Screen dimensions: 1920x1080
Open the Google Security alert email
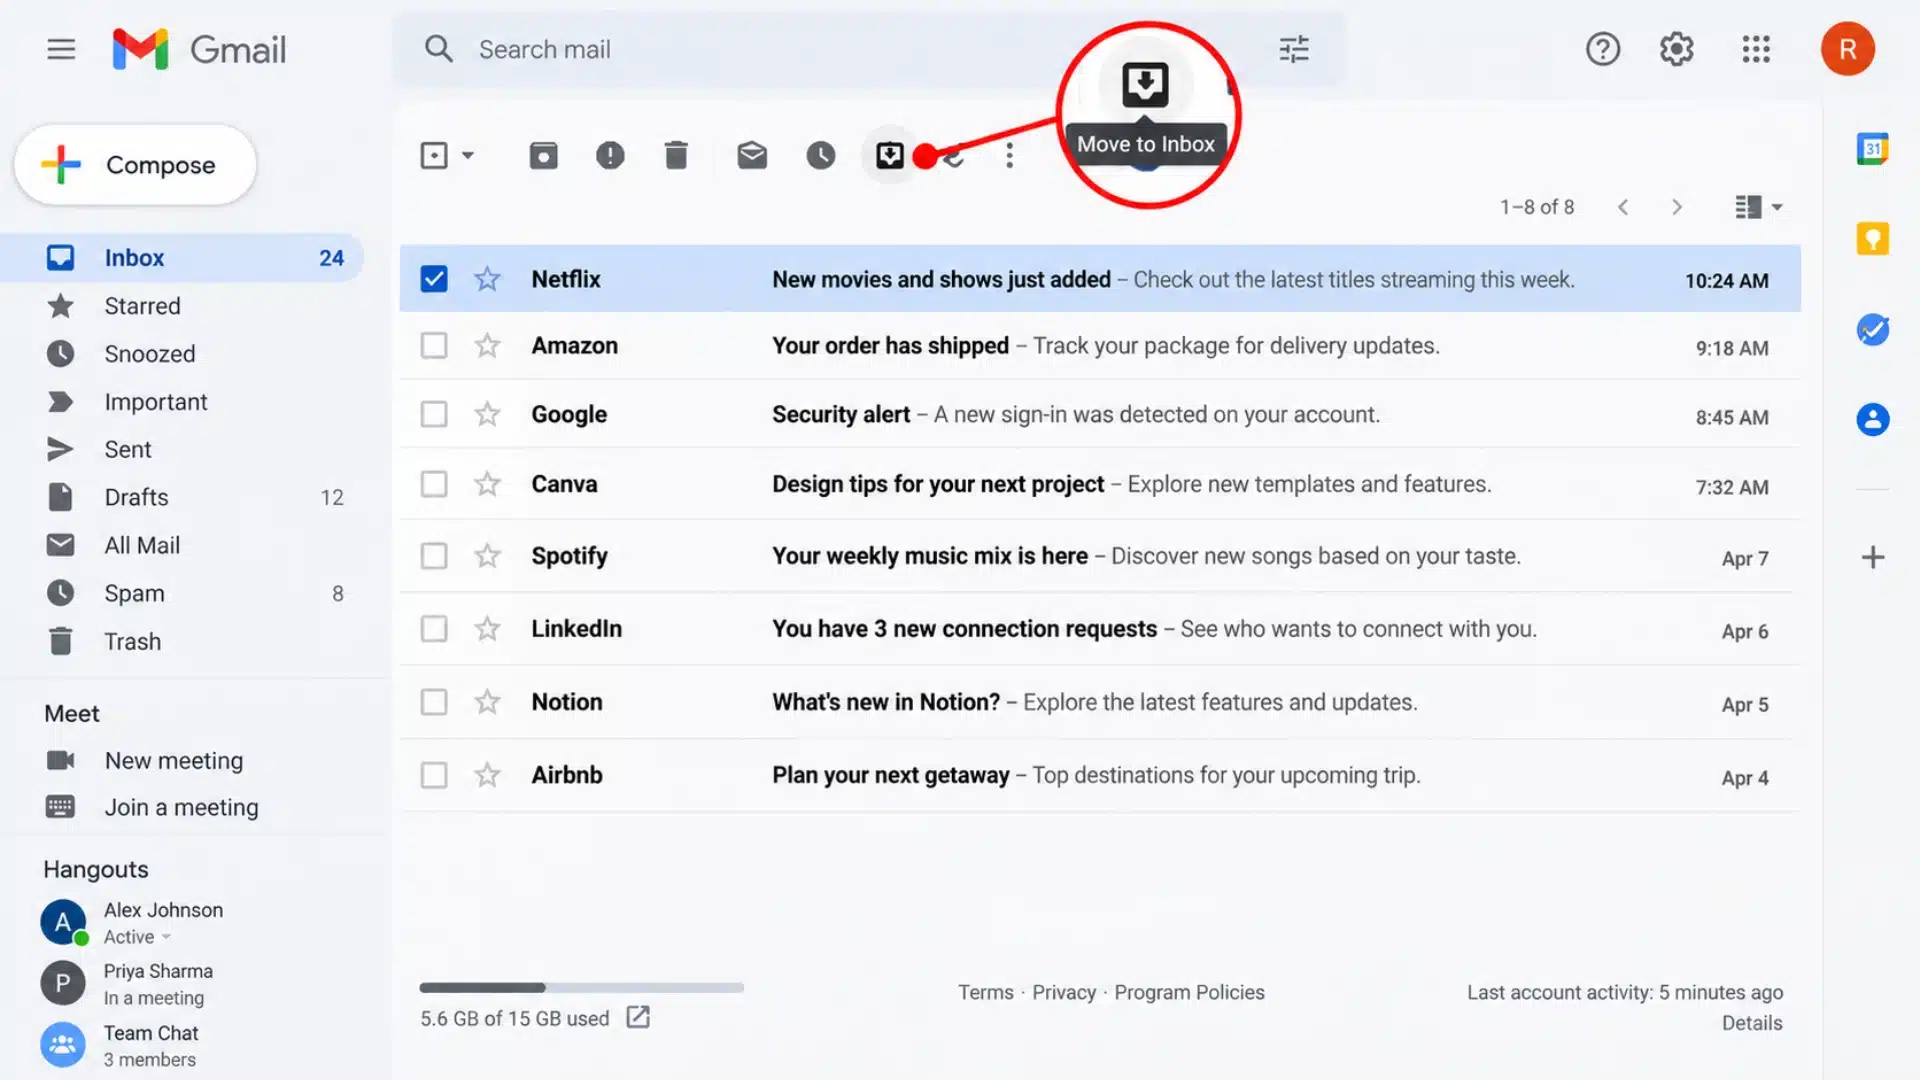click(1100, 414)
